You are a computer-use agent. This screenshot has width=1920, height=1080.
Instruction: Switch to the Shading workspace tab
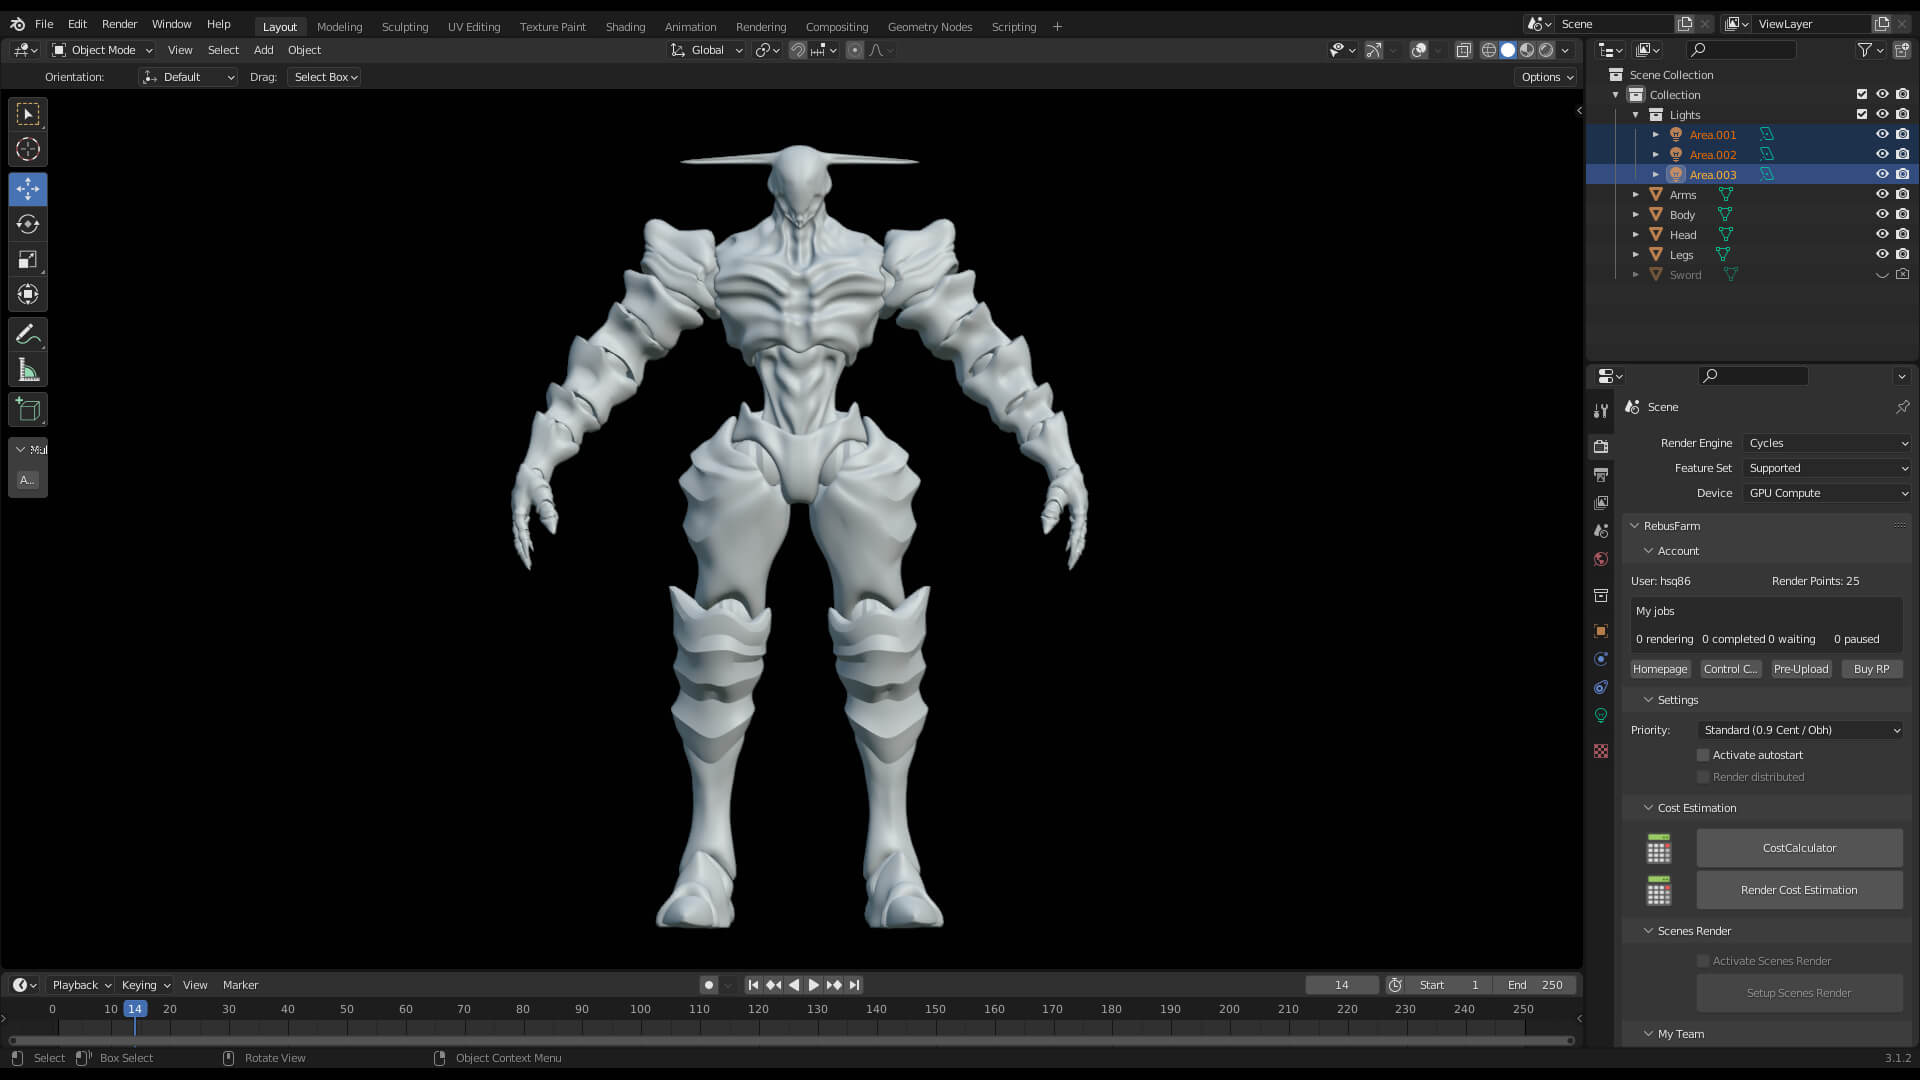click(625, 27)
